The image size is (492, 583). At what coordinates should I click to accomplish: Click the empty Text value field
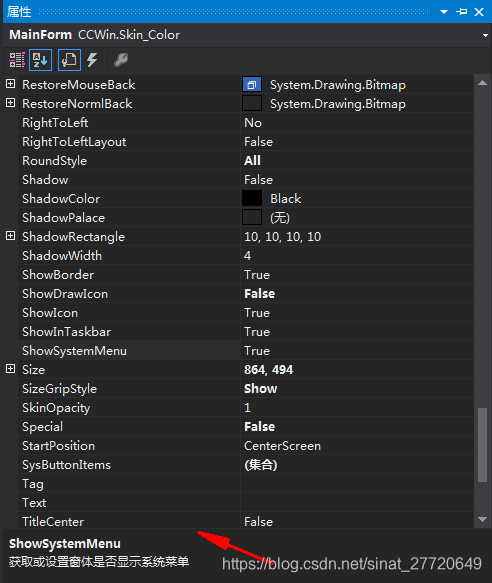[357, 503]
